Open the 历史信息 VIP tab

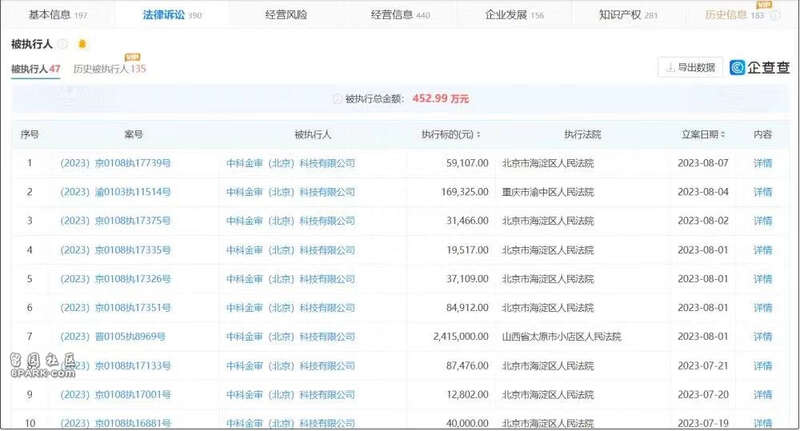(x=735, y=15)
